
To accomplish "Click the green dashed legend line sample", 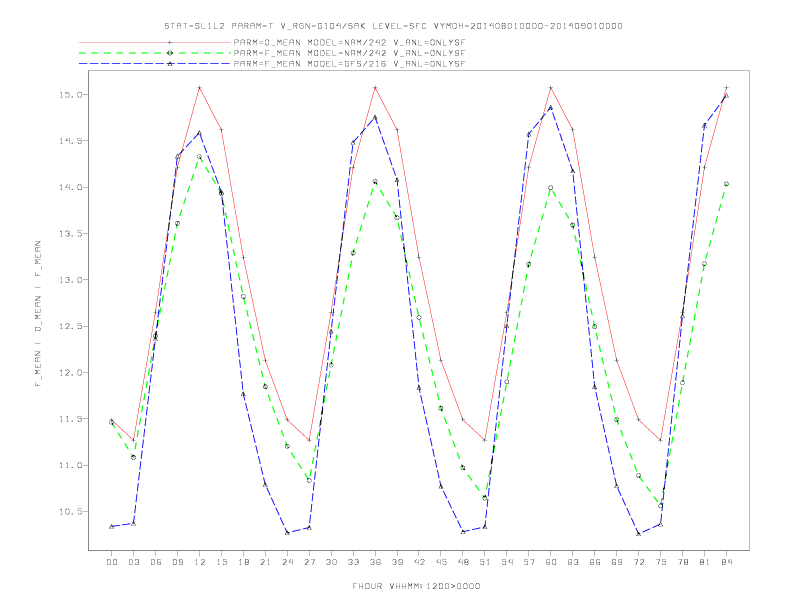I will (155, 53).
